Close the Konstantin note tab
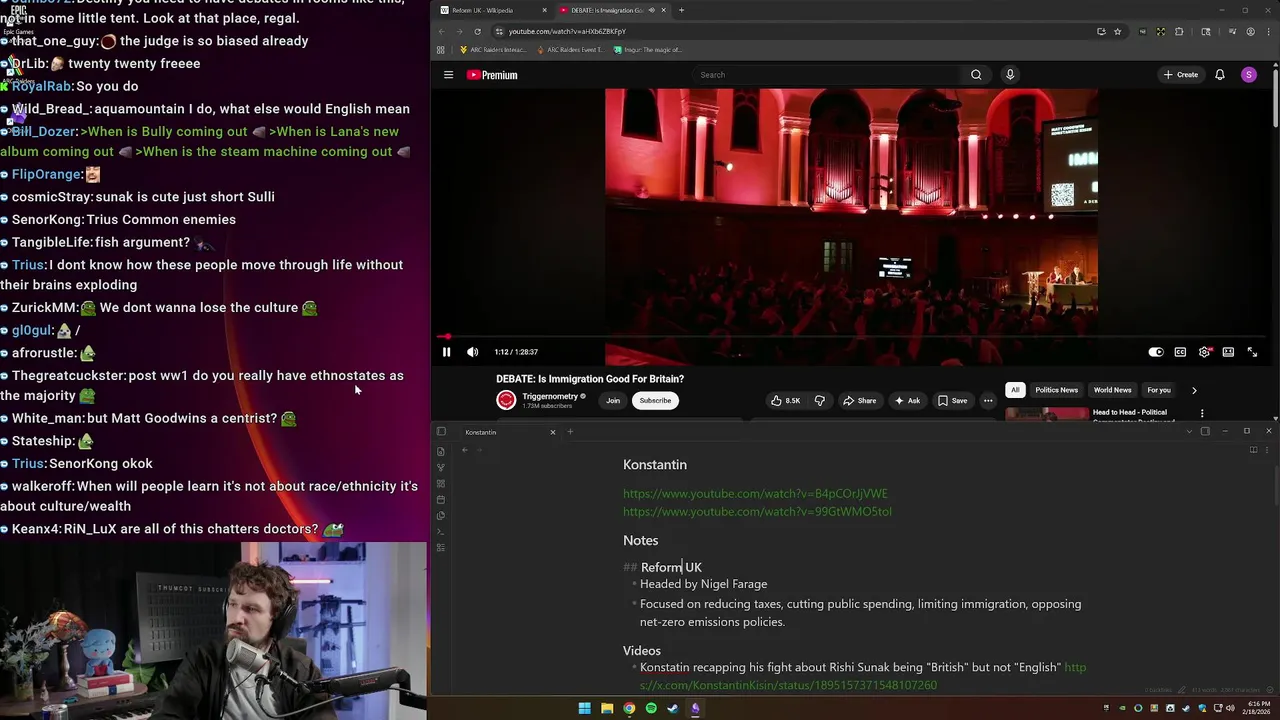 (552, 432)
